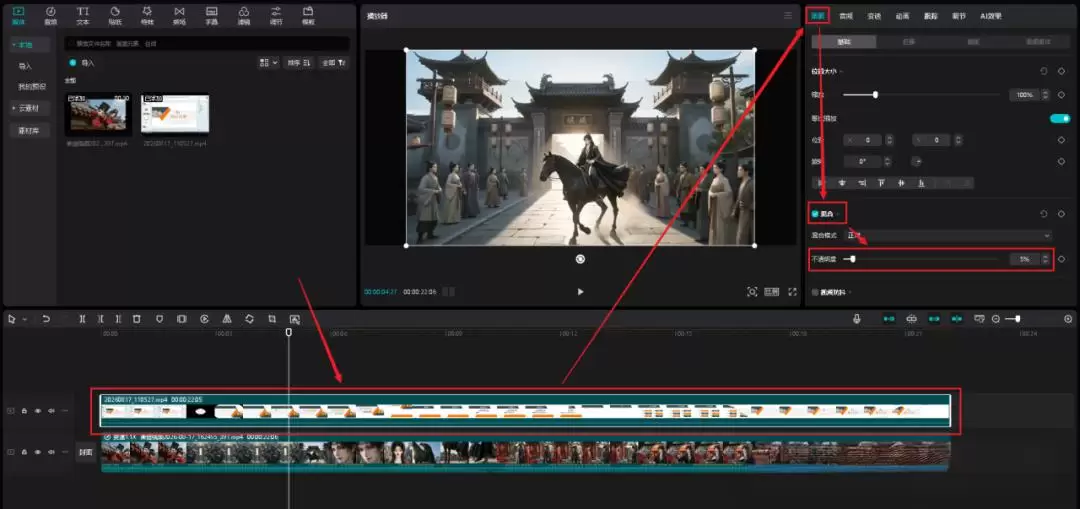Toggle the uniform scaling switch
The image size is (1080, 509).
1060,118
